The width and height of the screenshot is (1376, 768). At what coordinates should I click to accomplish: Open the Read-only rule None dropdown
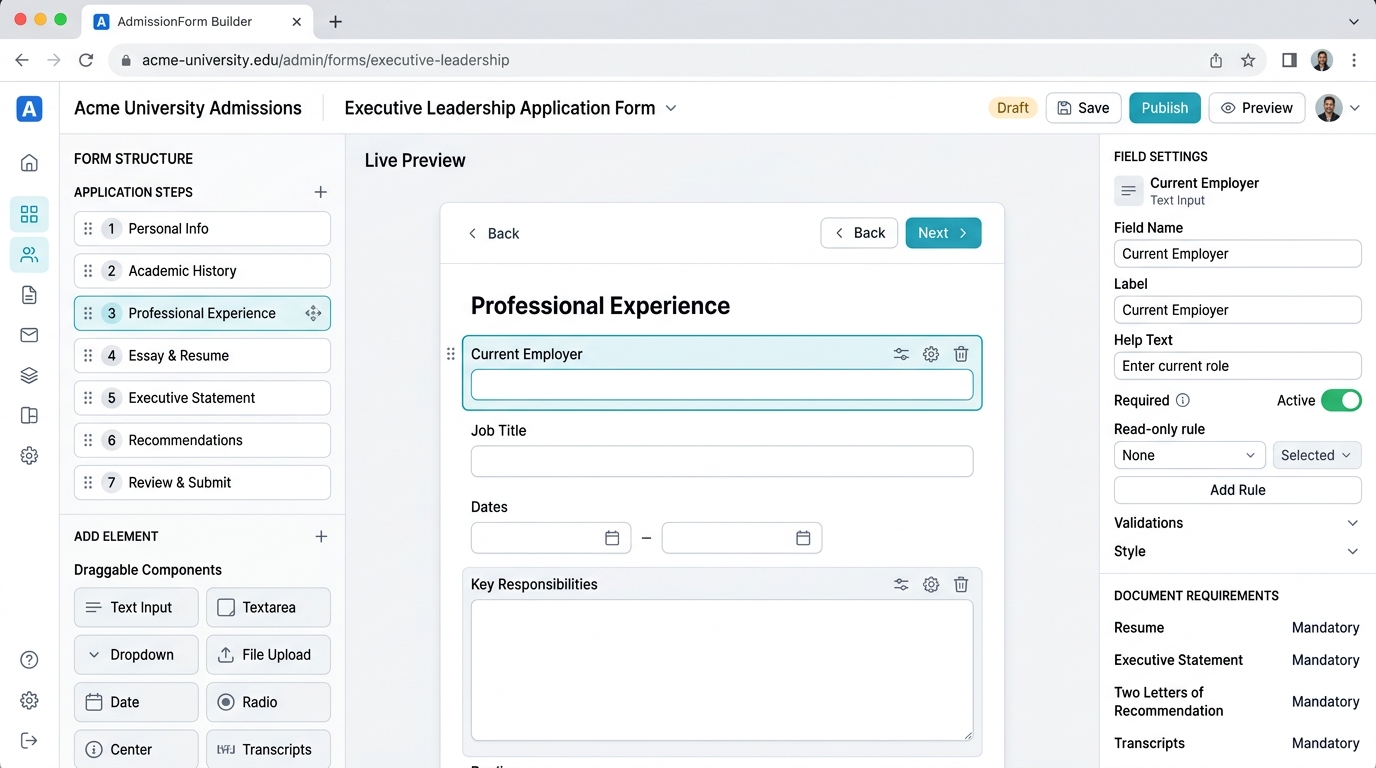[x=1189, y=455]
